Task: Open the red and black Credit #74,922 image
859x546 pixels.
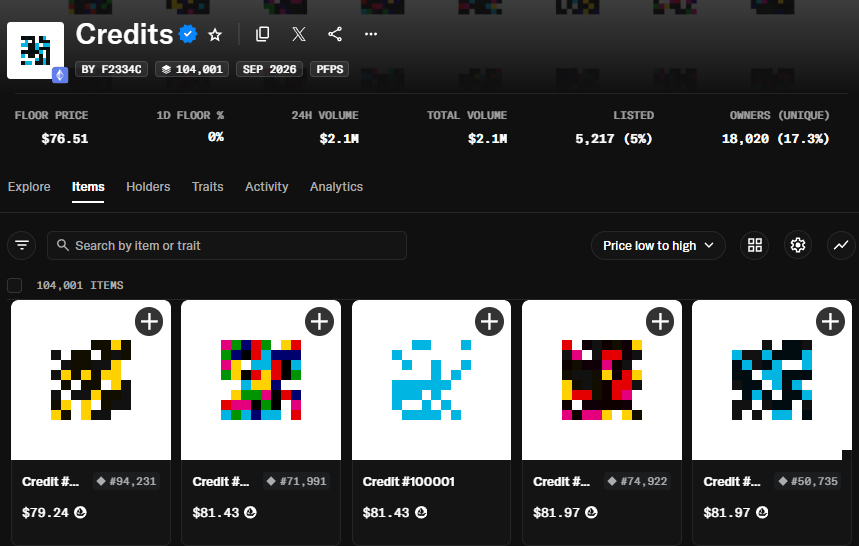Action: click(x=602, y=380)
